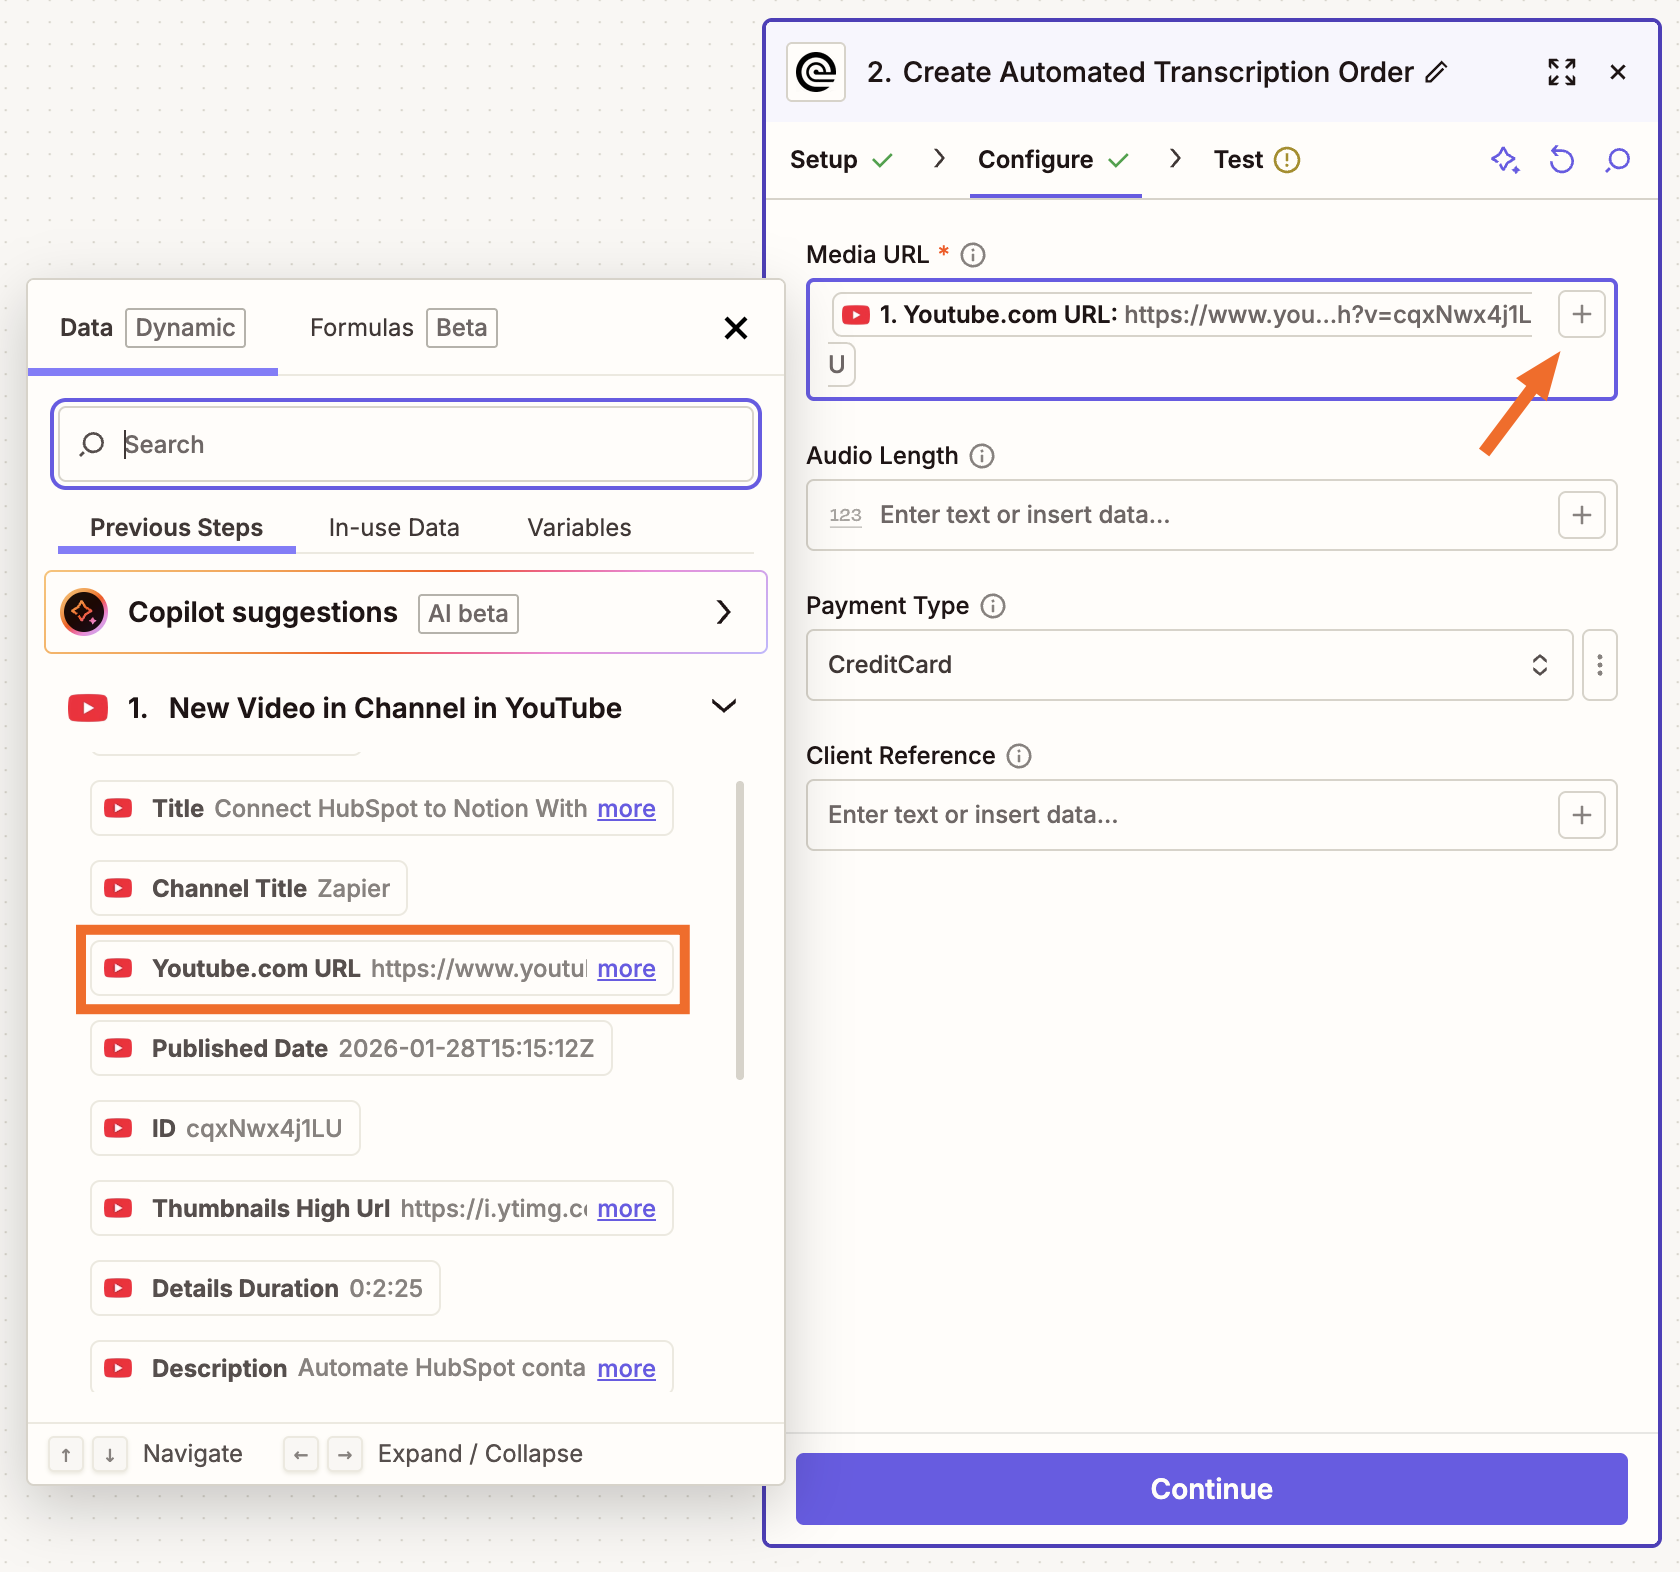Expand step panel to fullscreen

tap(1561, 71)
